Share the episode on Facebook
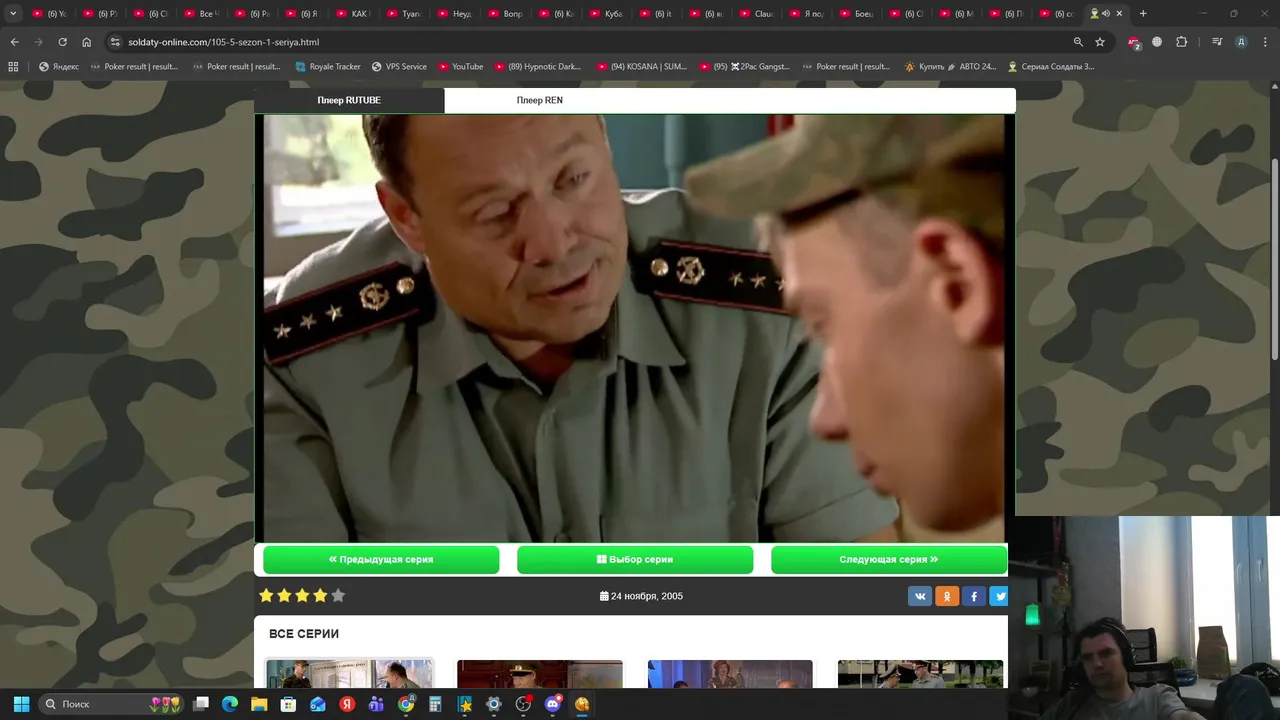Screen dimensions: 1280x720 point(974,596)
